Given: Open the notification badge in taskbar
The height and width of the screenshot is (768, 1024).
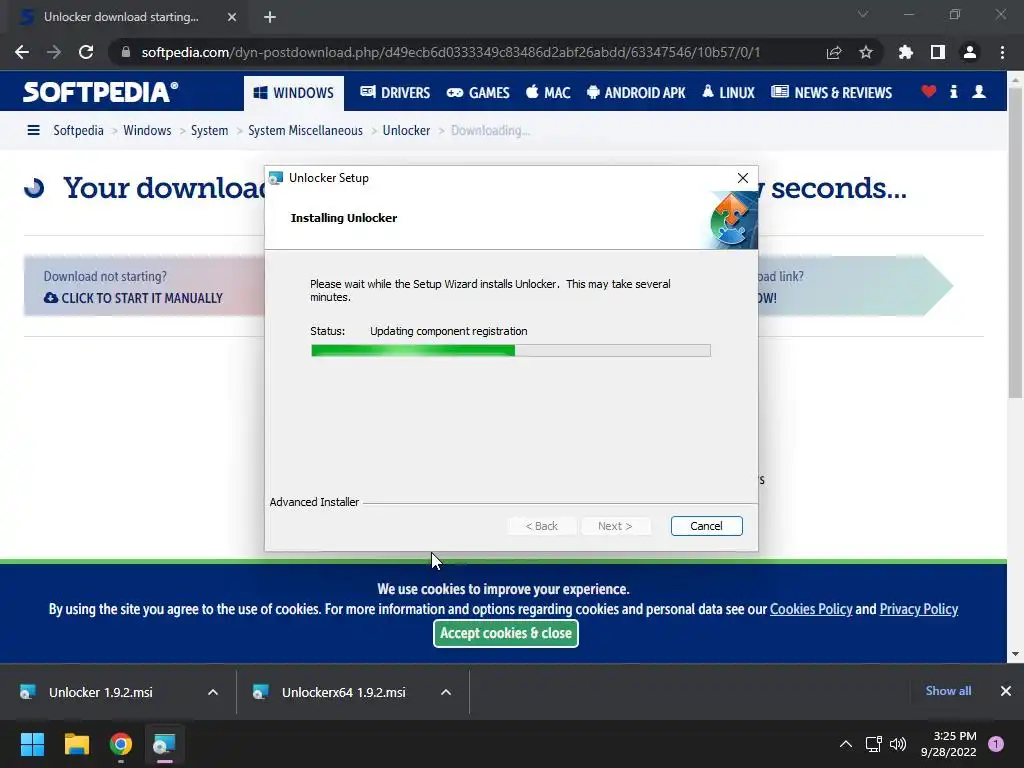Looking at the screenshot, I should pyautogui.click(x=996, y=744).
